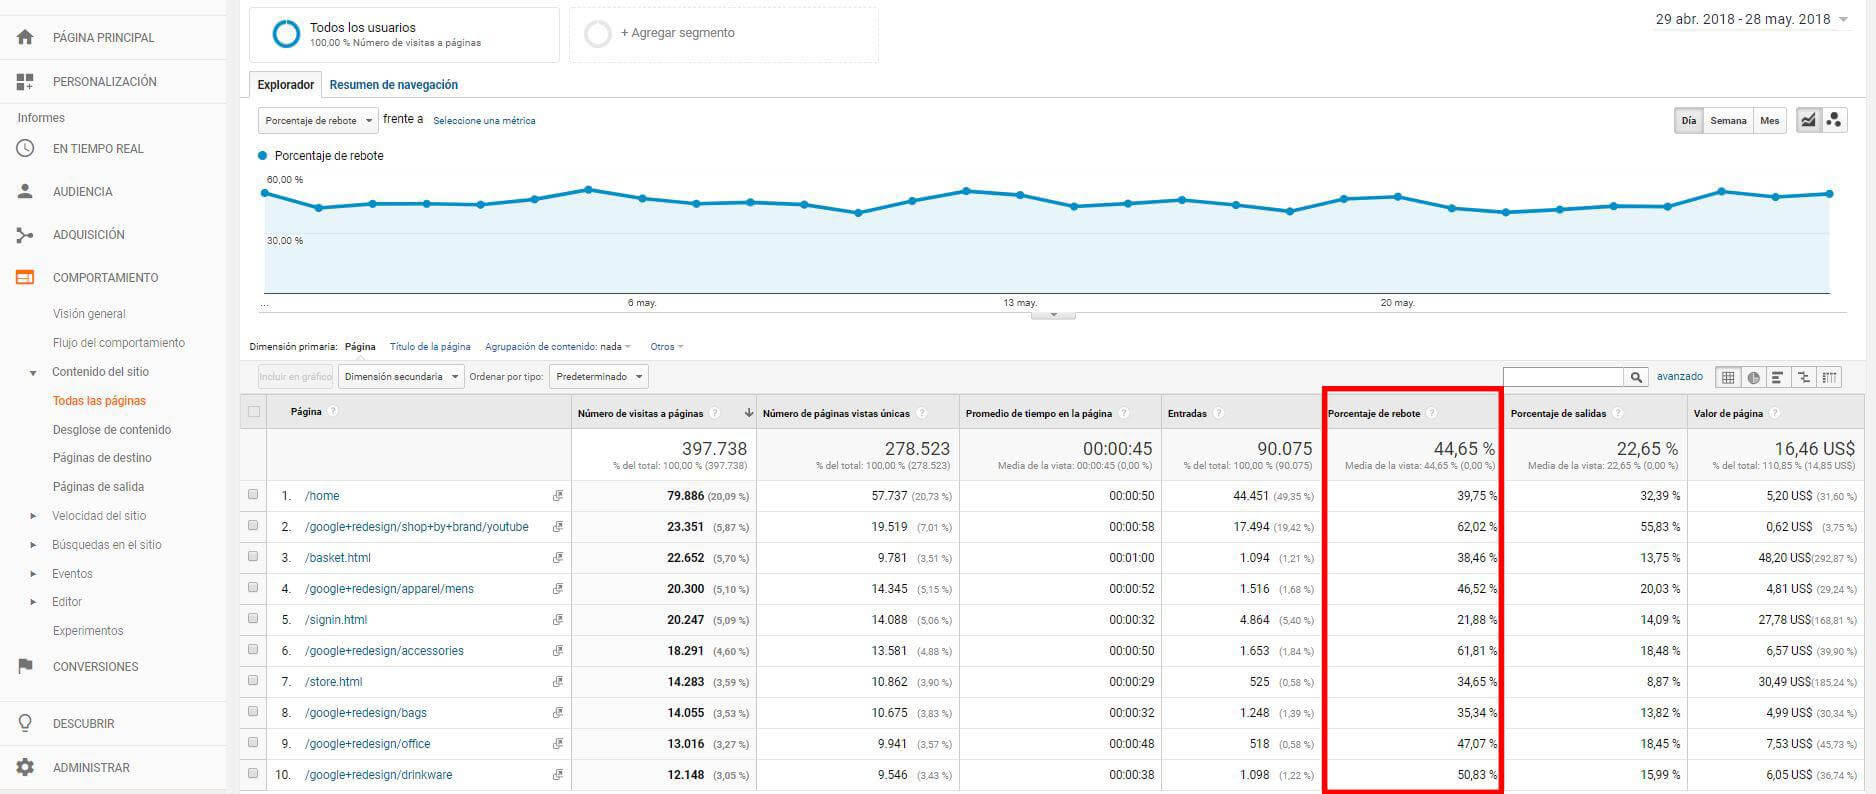The image size is (1876, 794).
Task: Select the Día time granularity
Action: tap(1689, 121)
